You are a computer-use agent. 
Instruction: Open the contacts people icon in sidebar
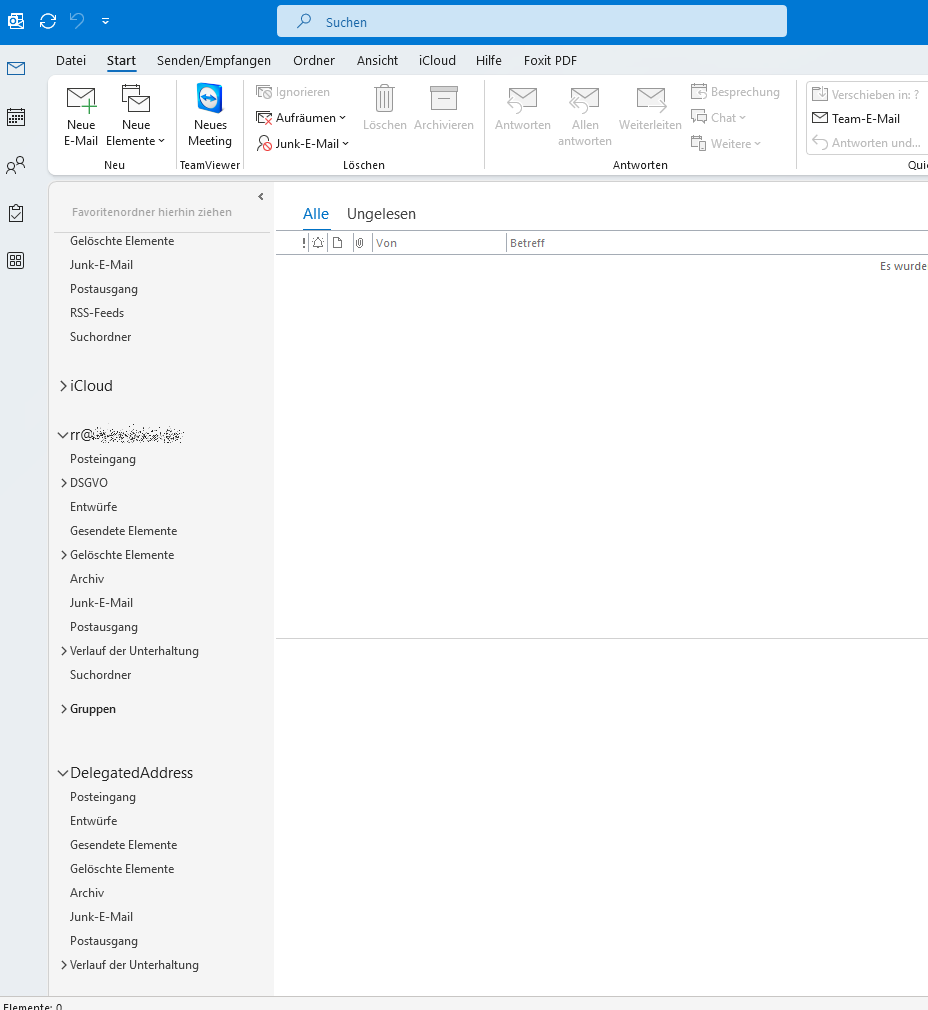(x=16, y=165)
